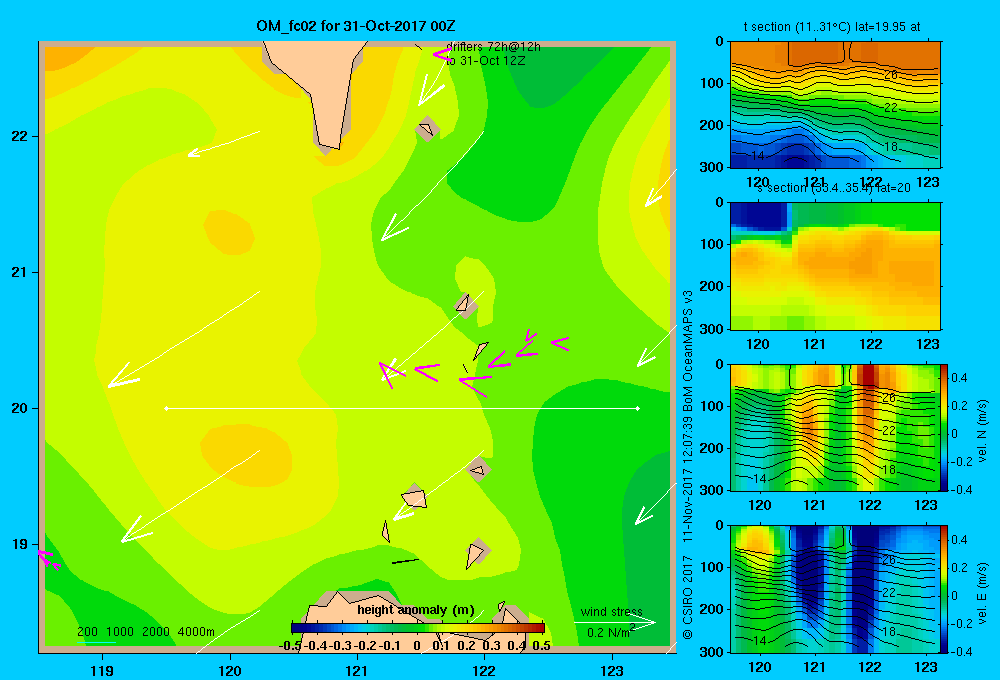This screenshot has width=1000, height=680.
Task: Click latitude label '22' on the main map axis
Action: click(20, 136)
